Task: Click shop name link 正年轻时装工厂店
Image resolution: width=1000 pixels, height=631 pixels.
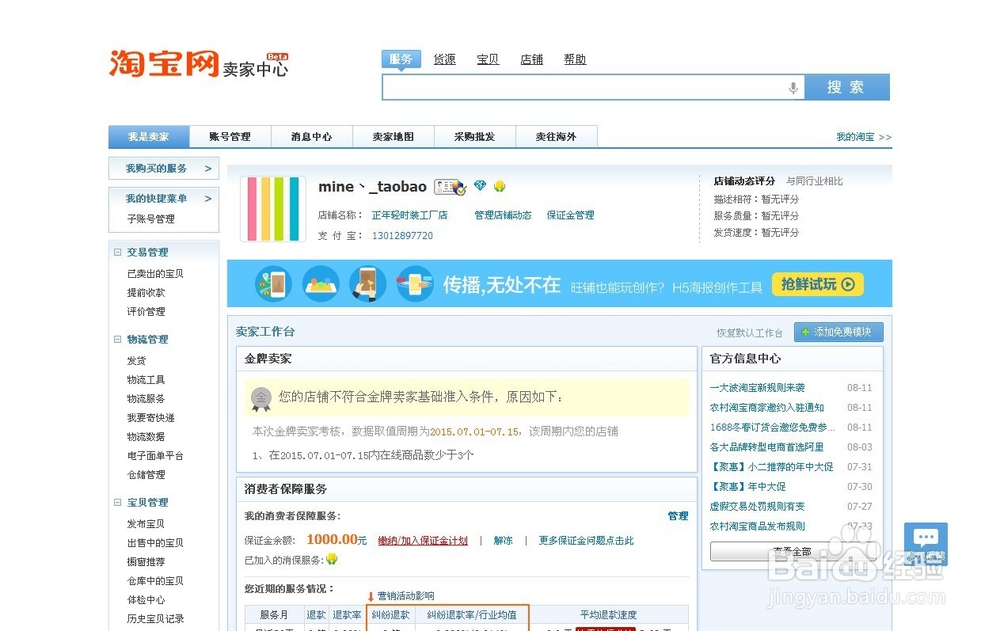Action: click(x=409, y=215)
